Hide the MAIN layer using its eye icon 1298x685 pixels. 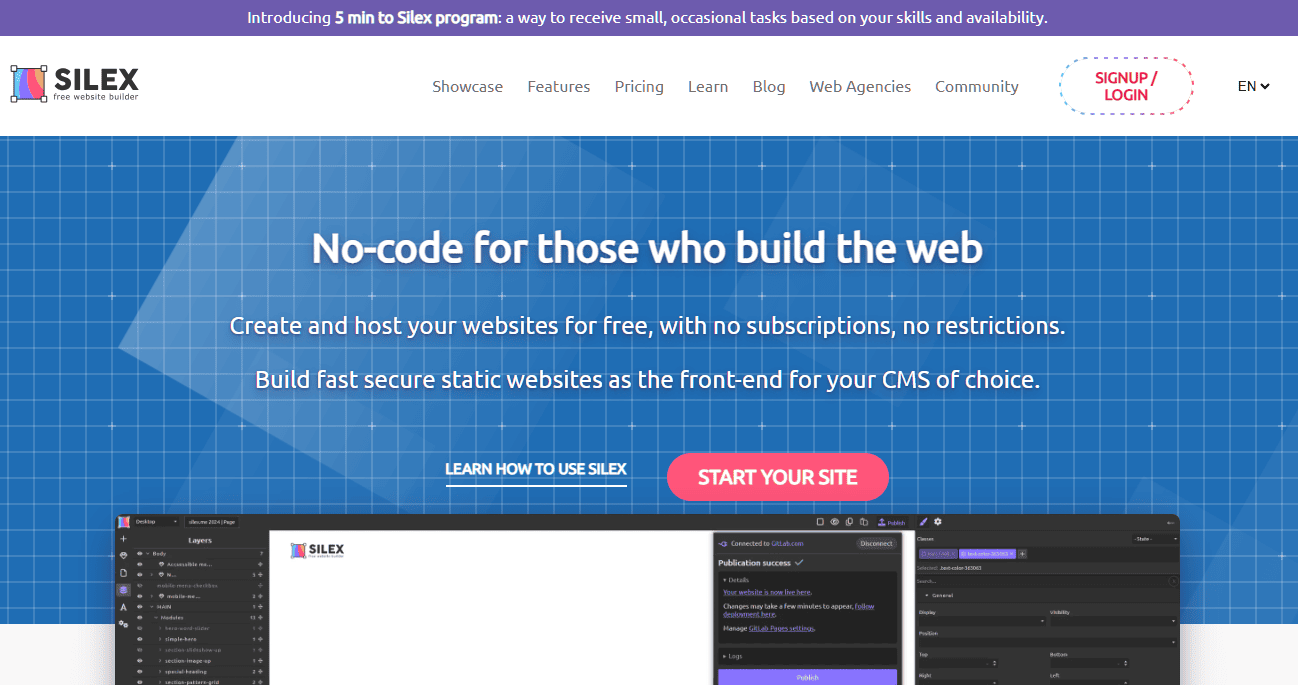coord(140,606)
